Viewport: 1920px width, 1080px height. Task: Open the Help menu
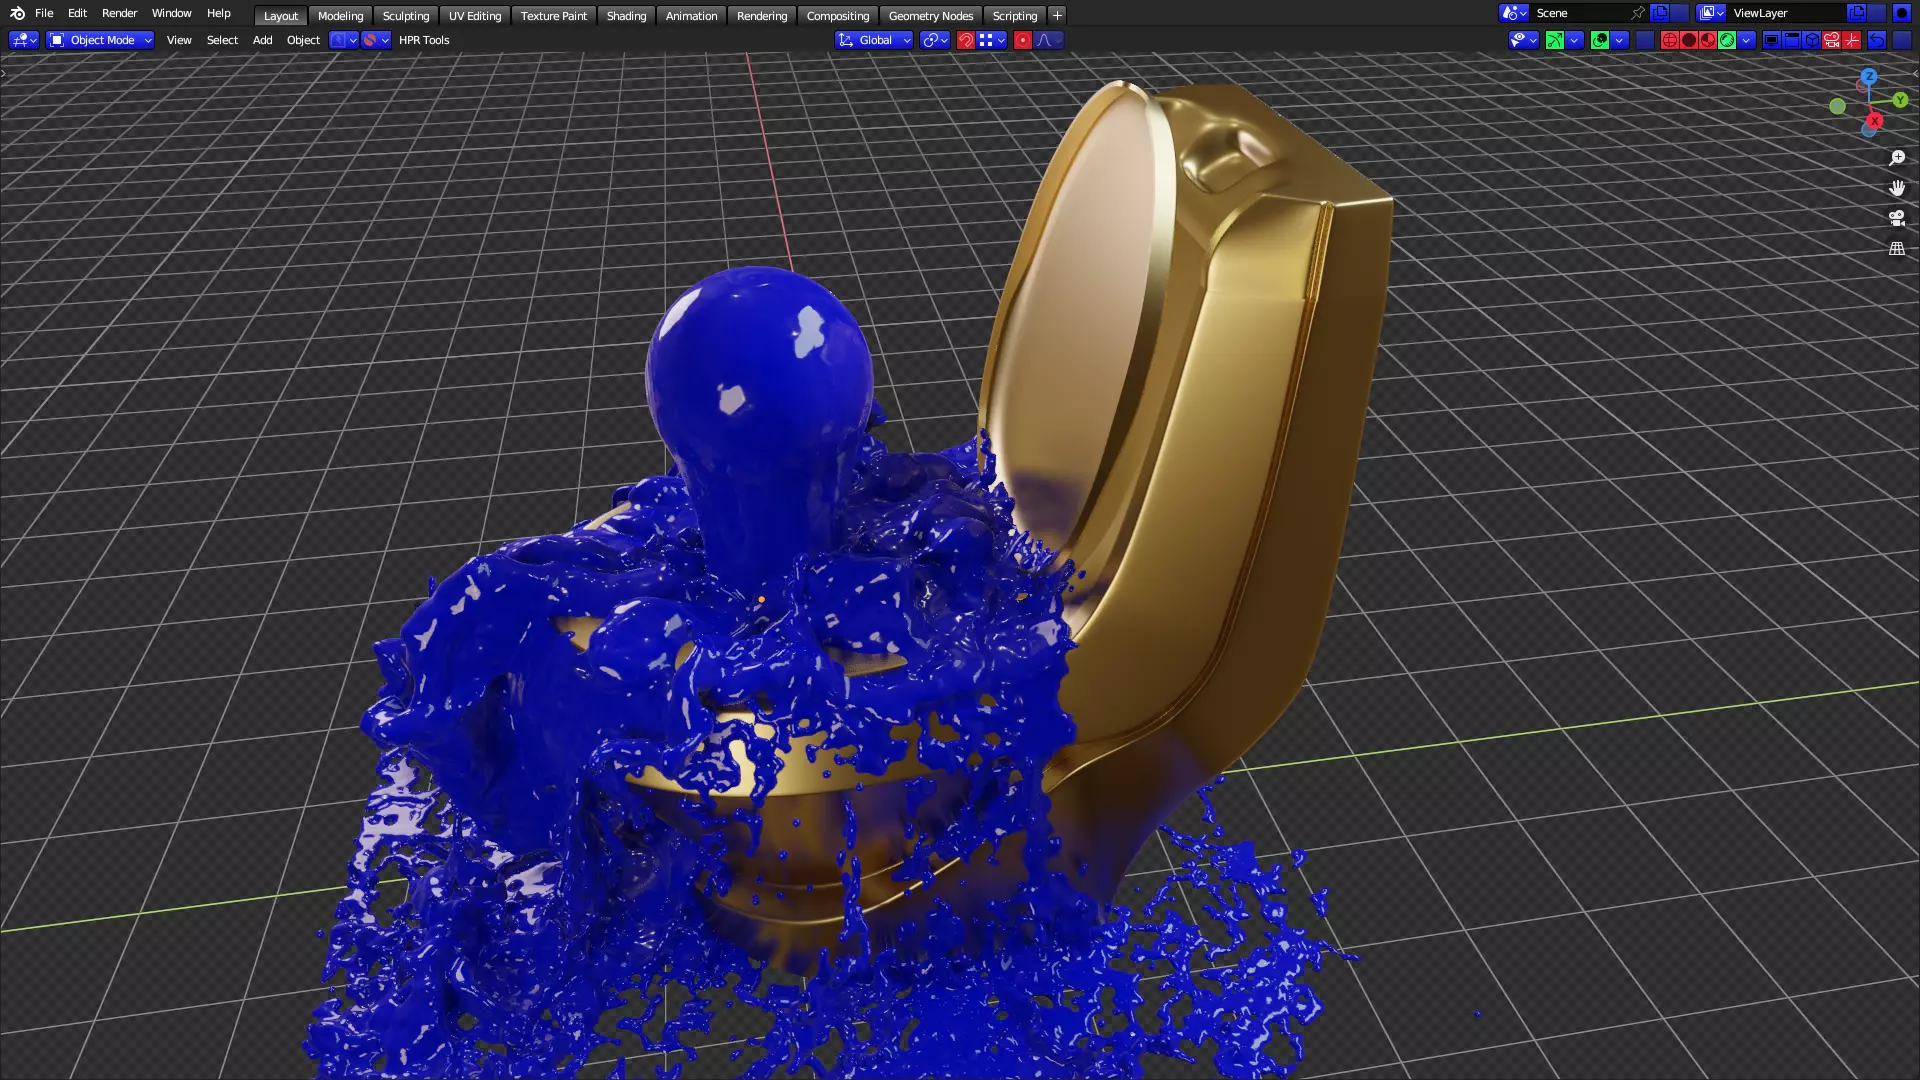218,13
